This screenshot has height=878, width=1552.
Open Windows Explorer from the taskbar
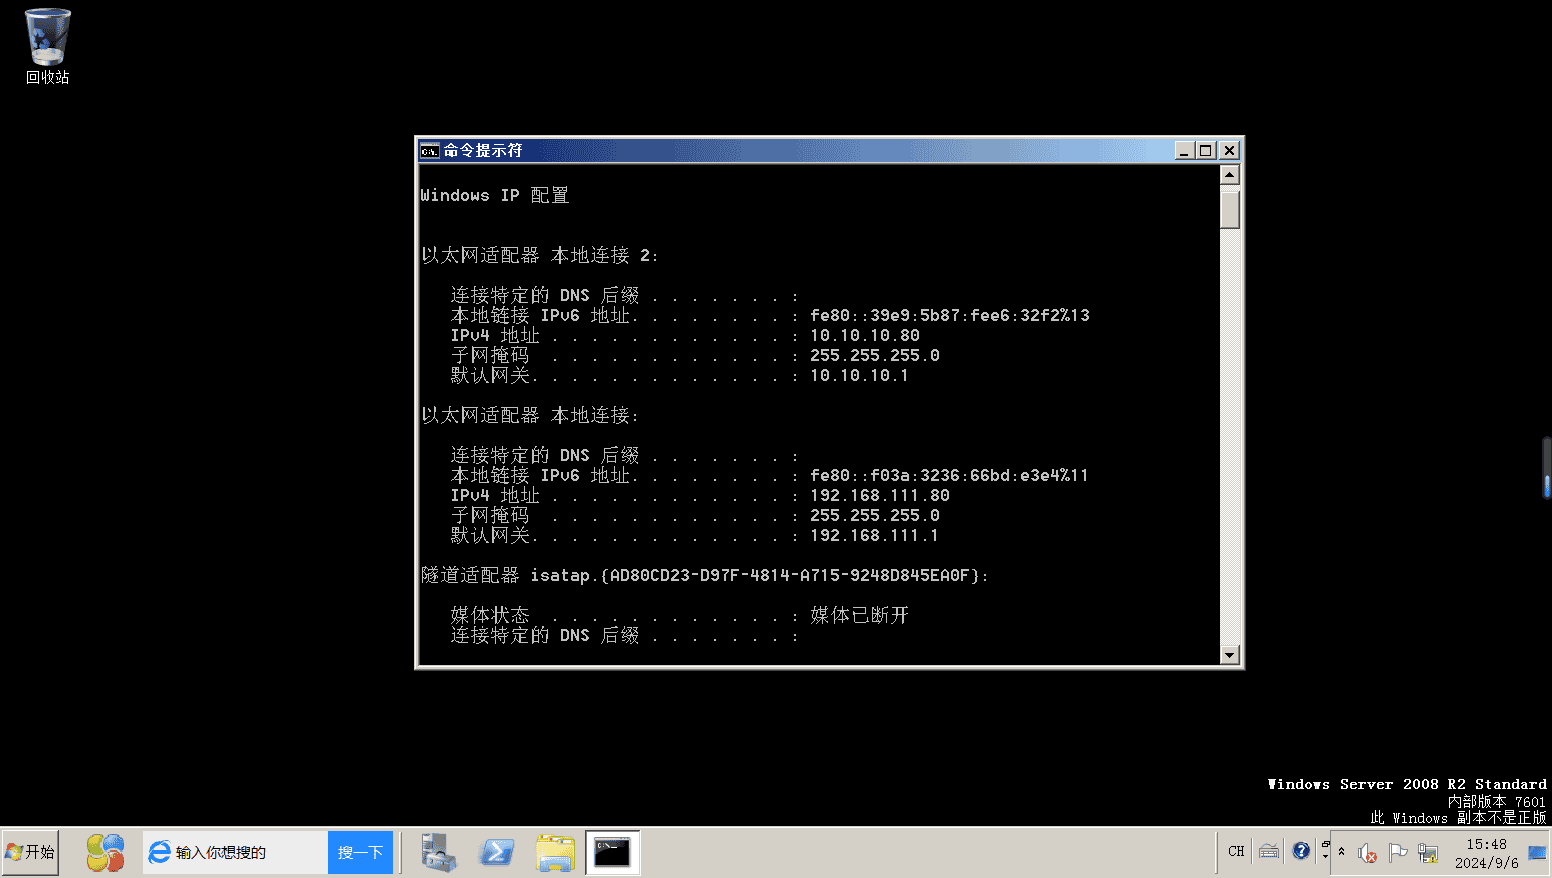[x=555, y=852]
